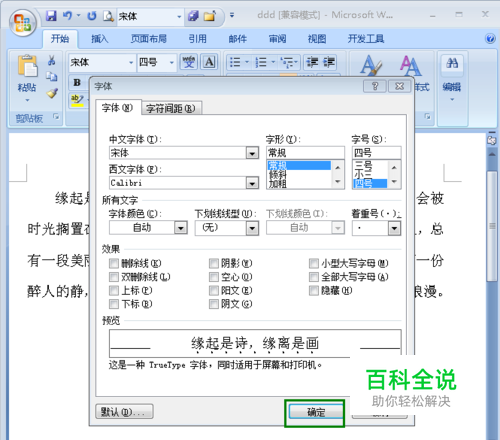
Task: Open Clipboard pane launcher arrow
Action: point(56,116)
